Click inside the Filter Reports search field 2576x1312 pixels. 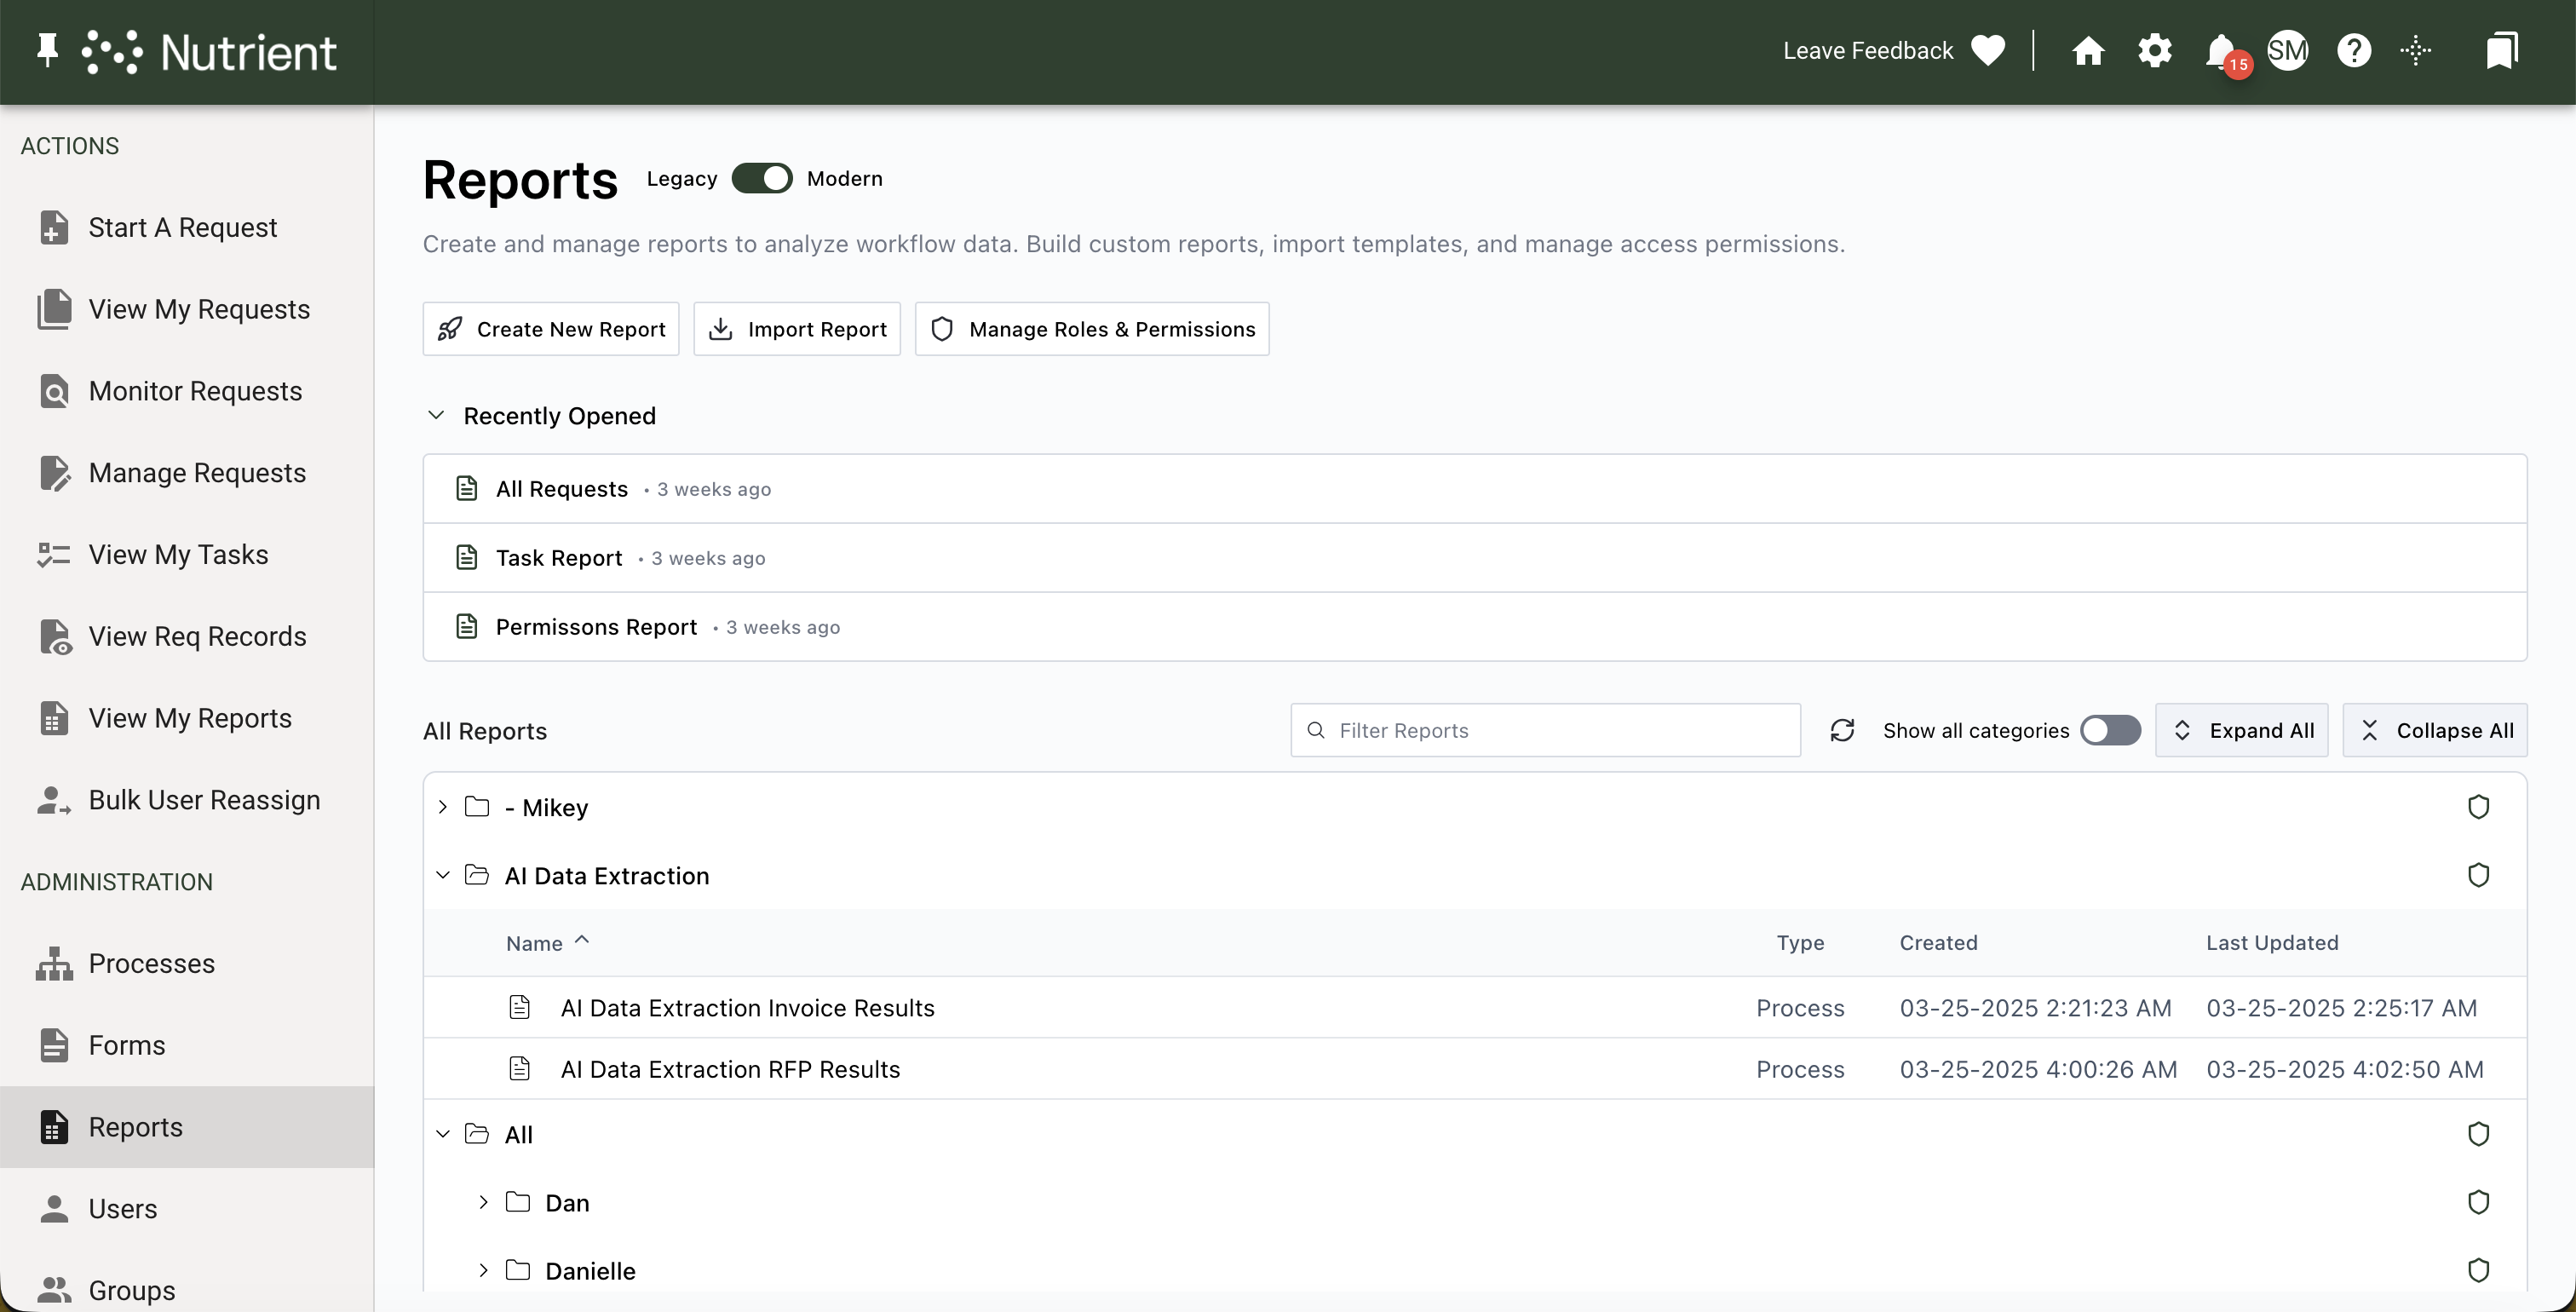tap(1544, 730)
